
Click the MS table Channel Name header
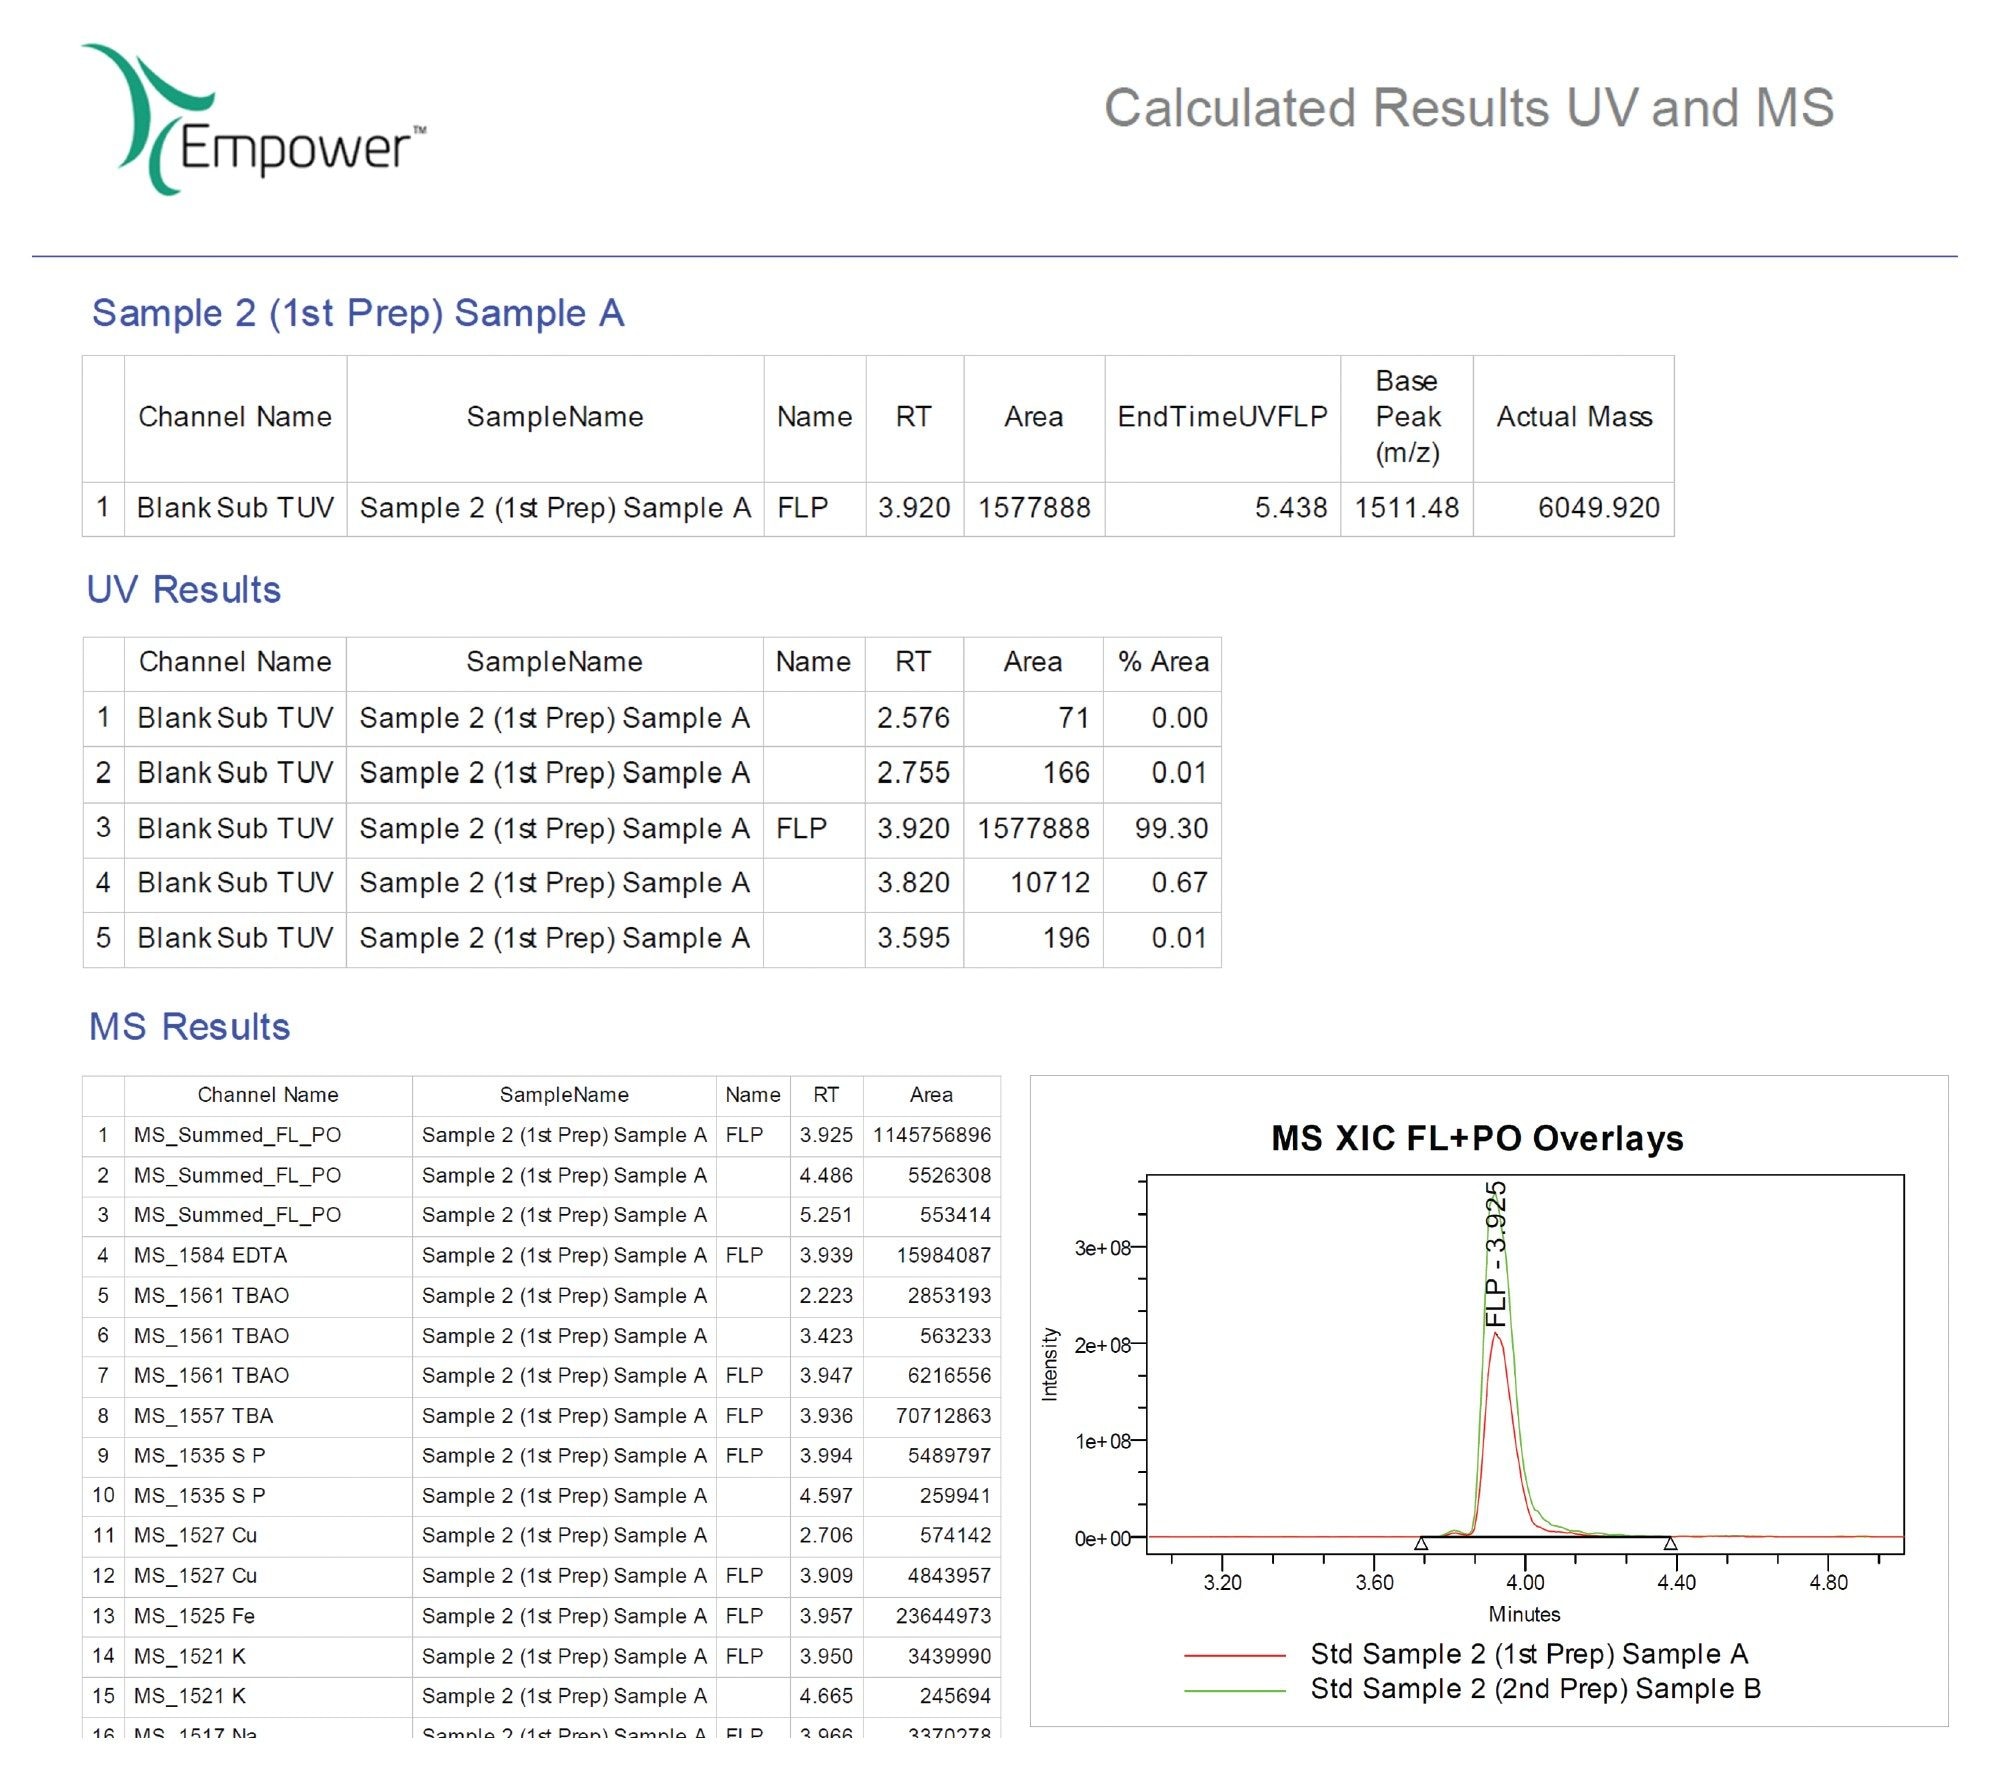(268, 1095)
